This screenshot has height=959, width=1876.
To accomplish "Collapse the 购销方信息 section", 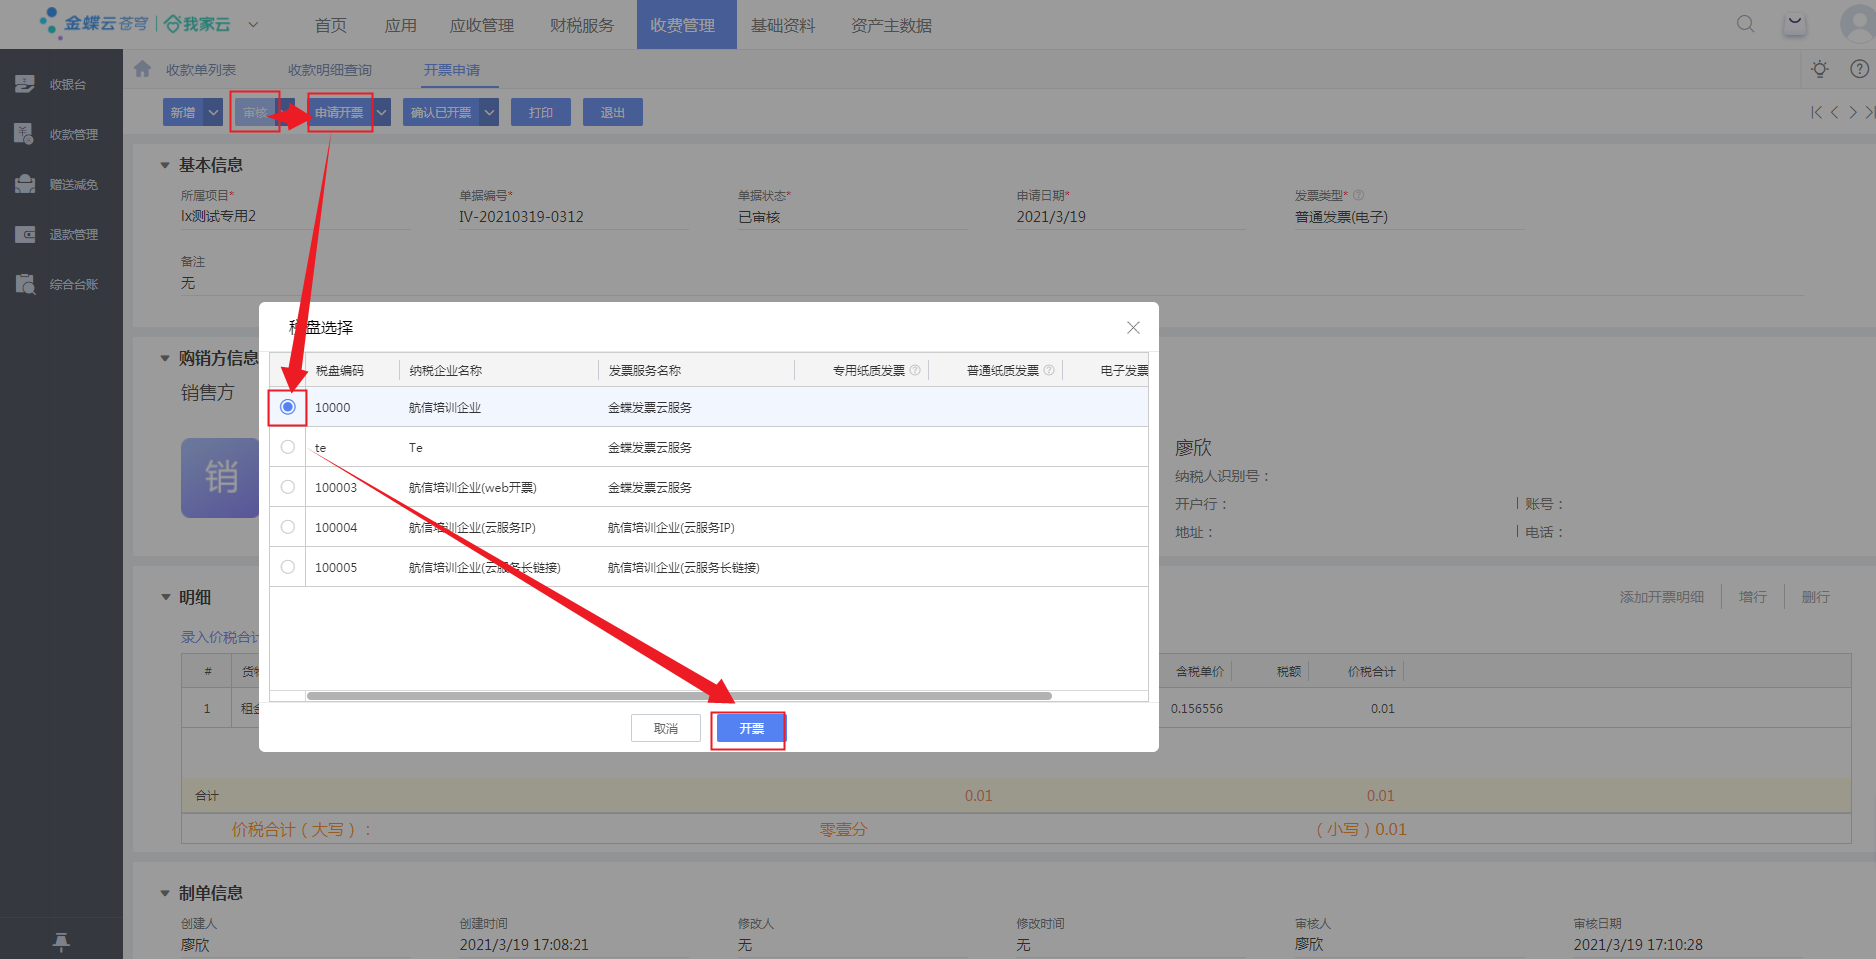I will click(x=165, y=358).
